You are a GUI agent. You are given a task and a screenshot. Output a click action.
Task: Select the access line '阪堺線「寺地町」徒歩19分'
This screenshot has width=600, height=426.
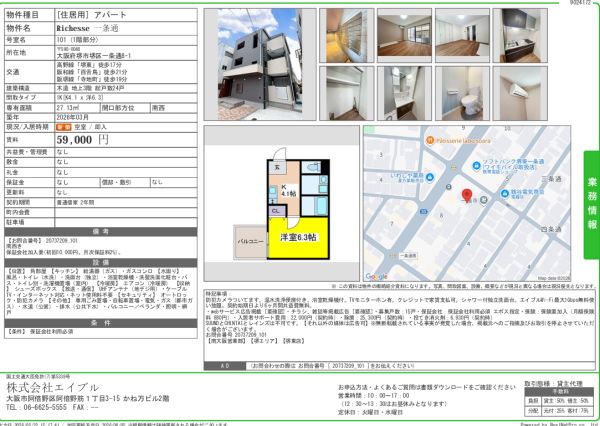click(x=92, y=79)
